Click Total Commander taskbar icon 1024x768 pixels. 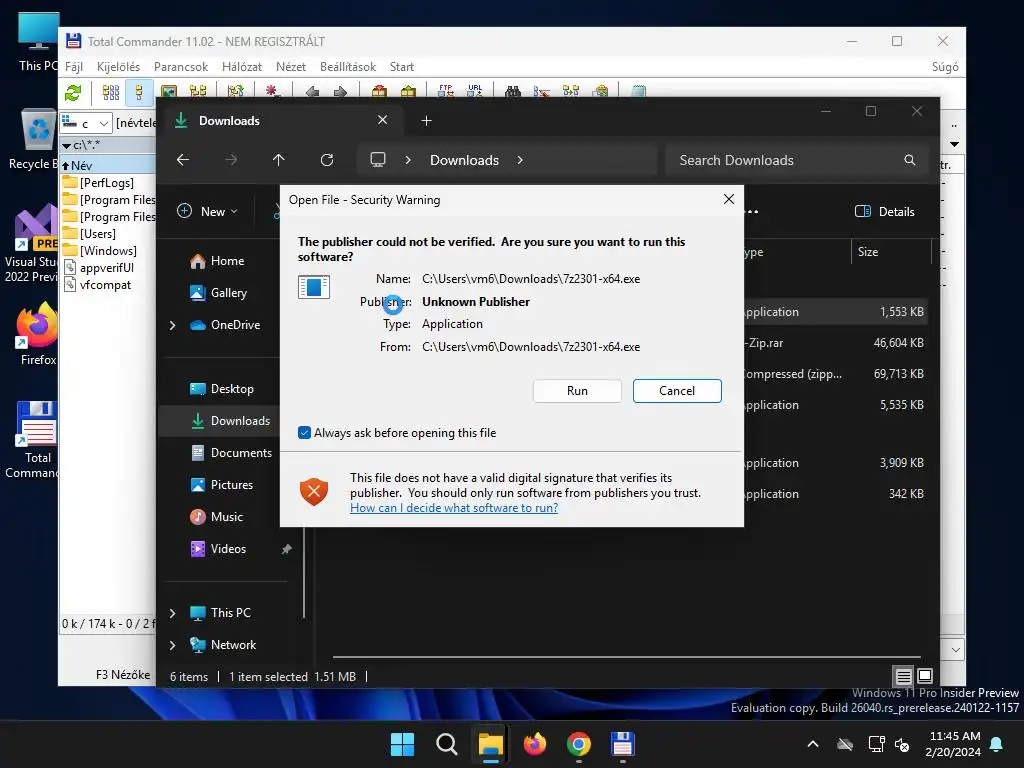(x=622, y=744)
